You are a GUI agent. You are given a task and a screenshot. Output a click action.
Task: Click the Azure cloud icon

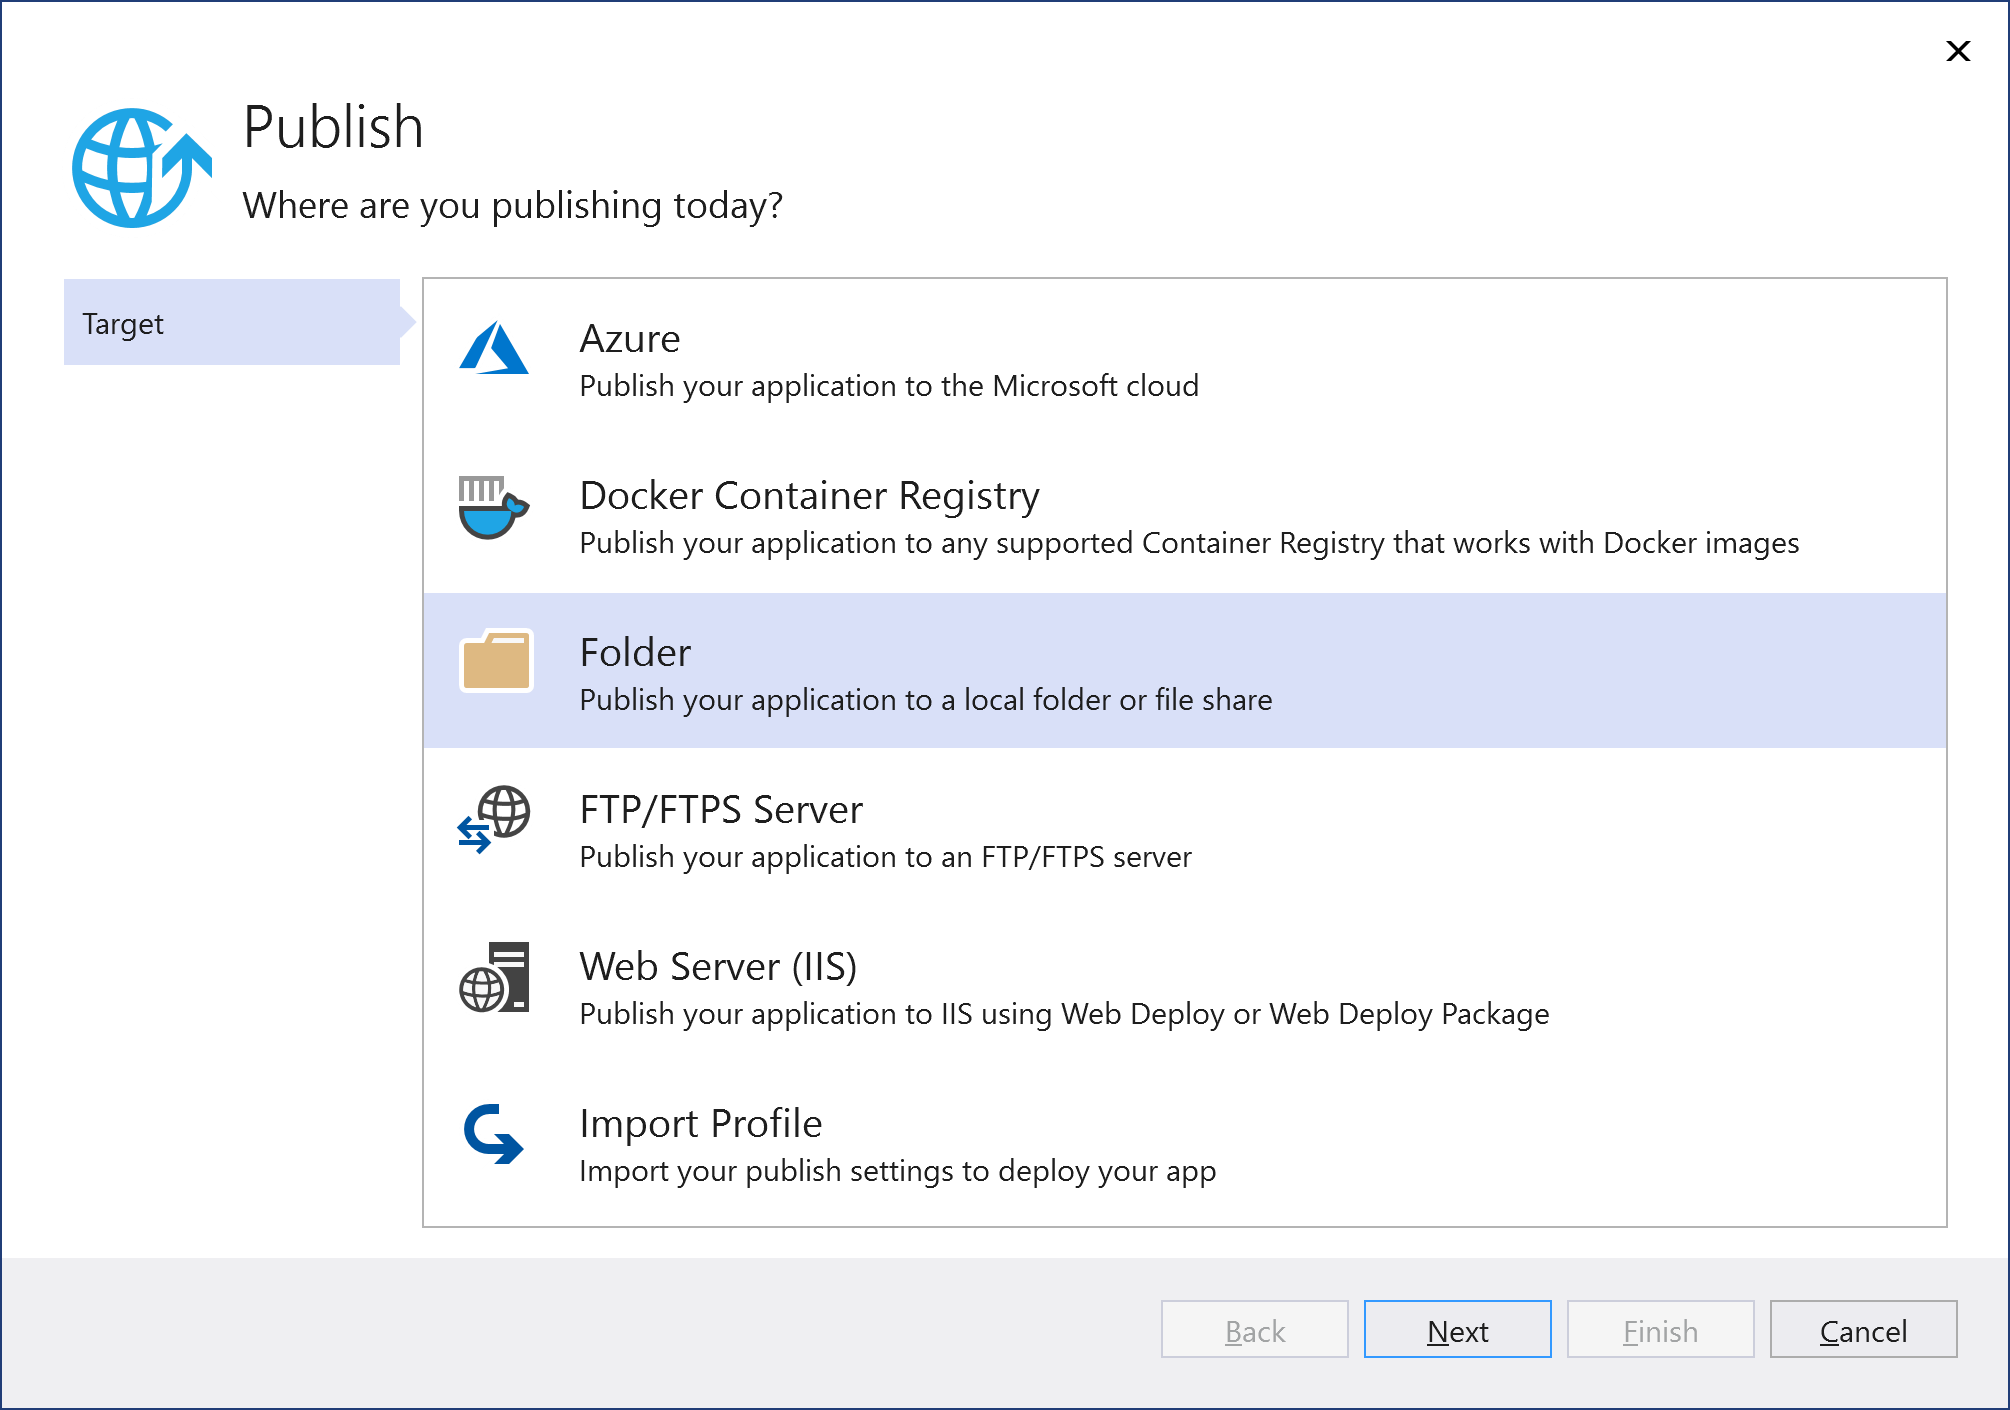(x=494, y=348)
